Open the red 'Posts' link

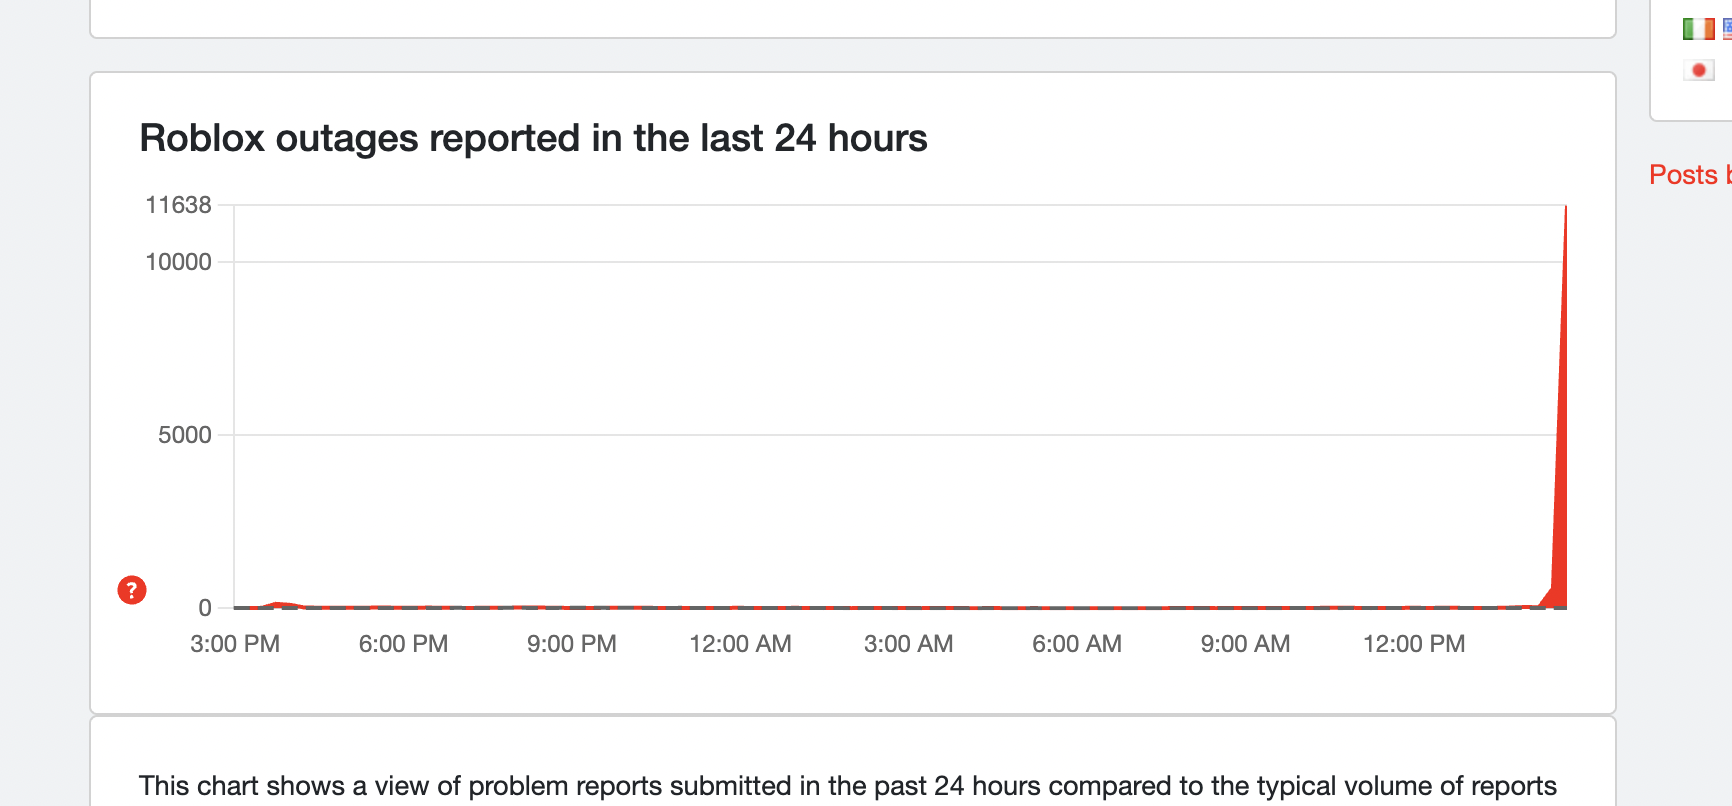click(1683, 175)
